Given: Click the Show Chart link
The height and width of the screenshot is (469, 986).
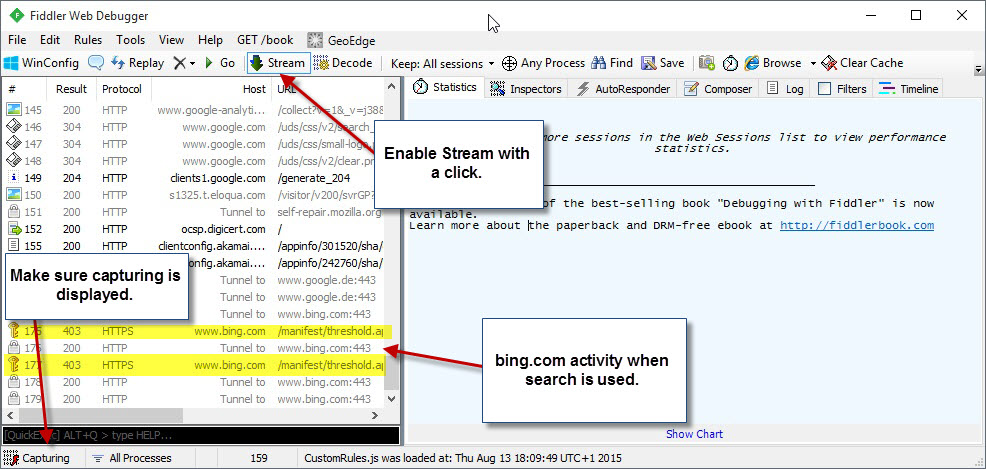Looking at the screenshot, I should [694, 434].
